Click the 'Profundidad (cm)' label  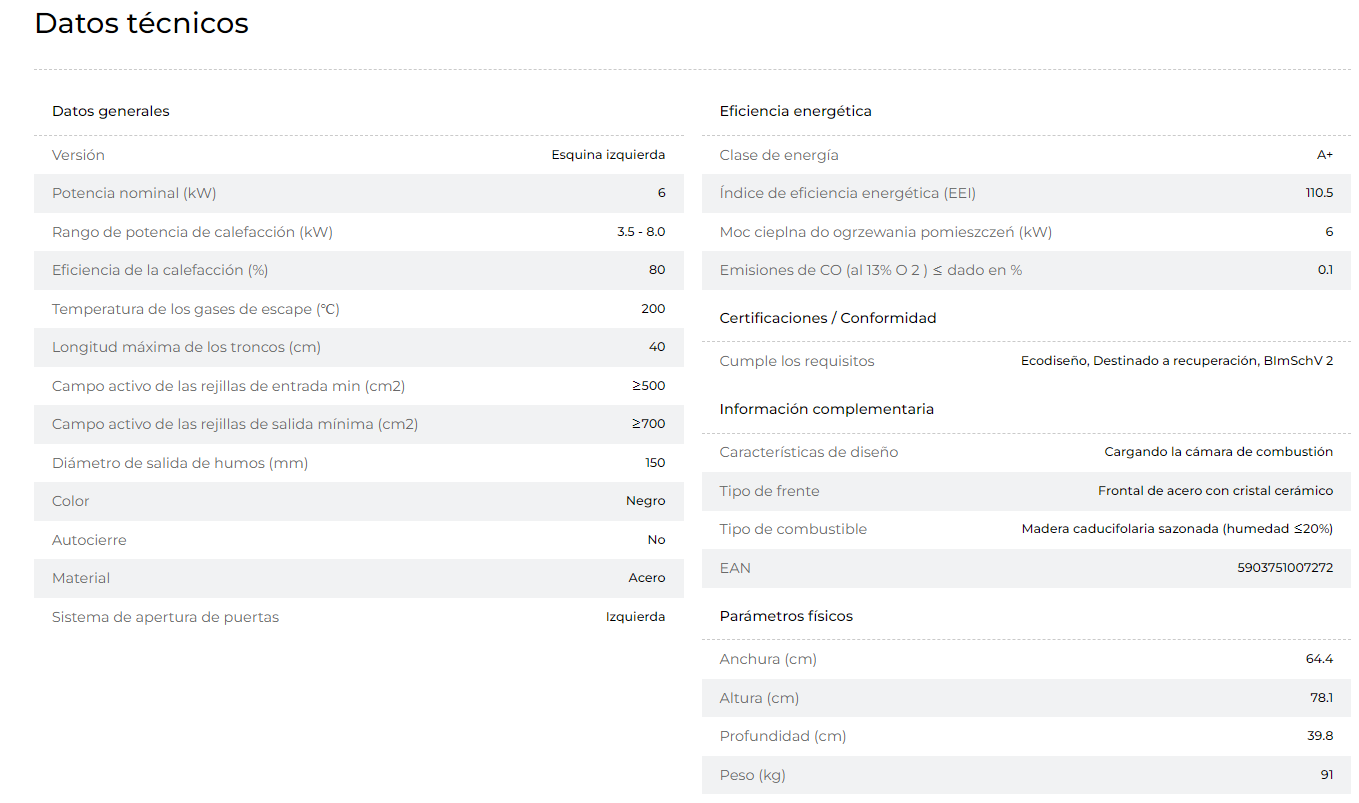783,736
